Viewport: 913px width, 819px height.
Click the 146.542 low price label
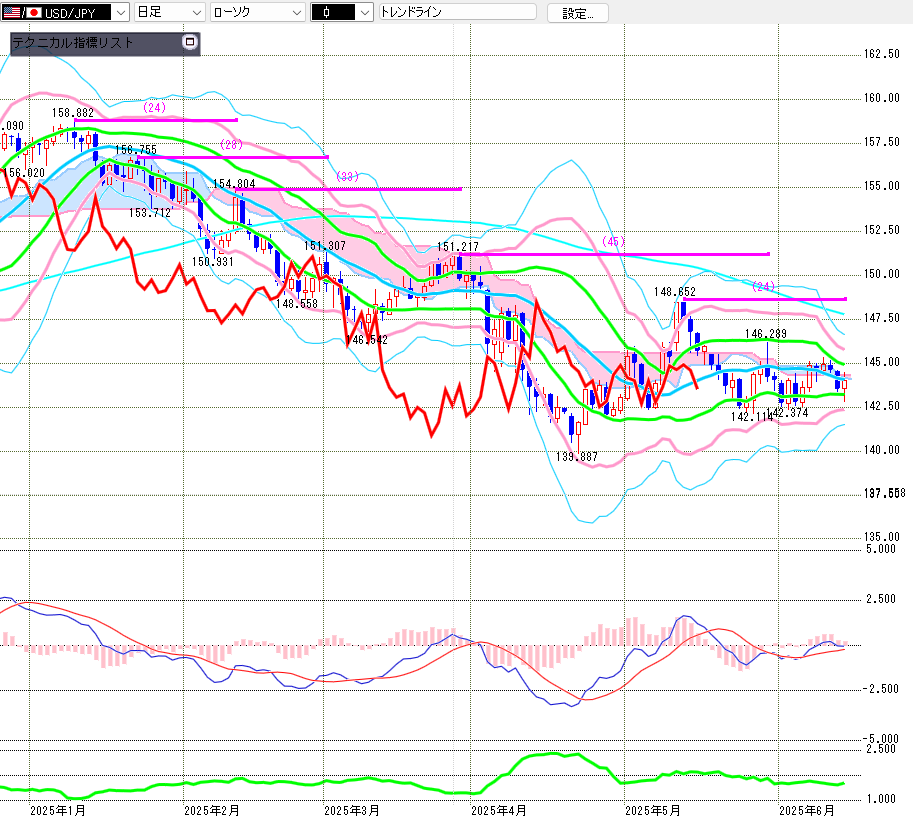click(x=367, y=340)
